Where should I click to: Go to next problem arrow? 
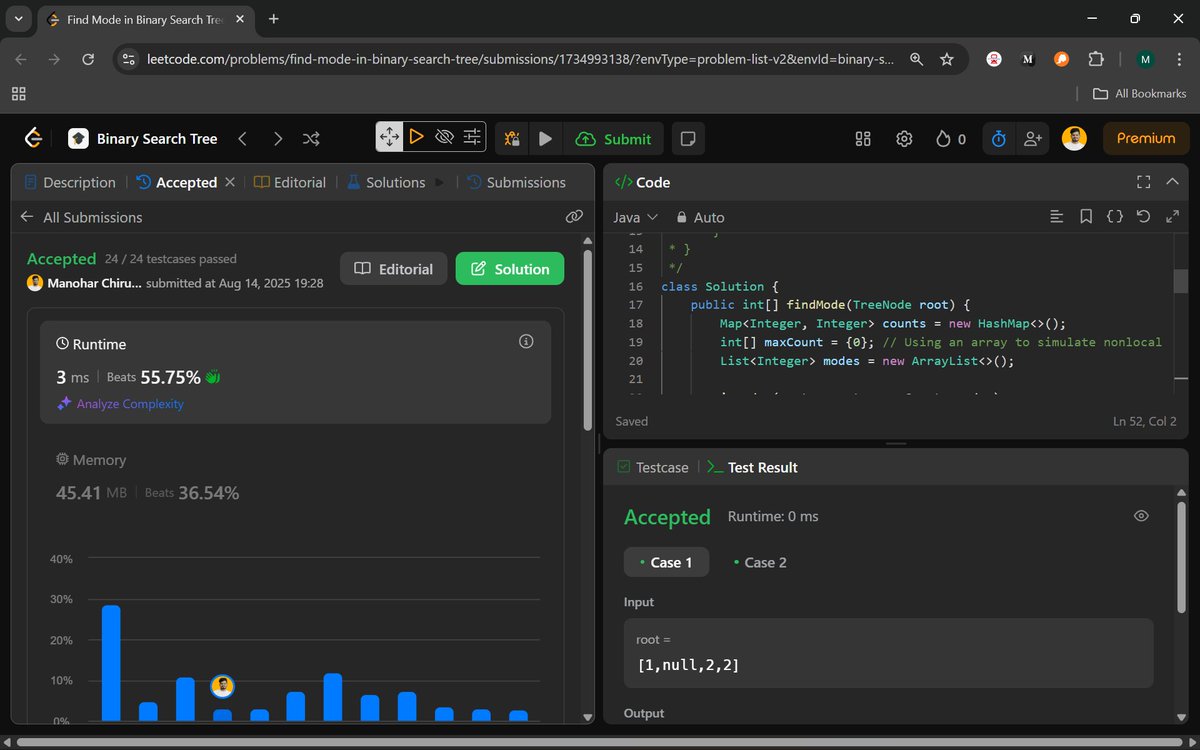278,139
